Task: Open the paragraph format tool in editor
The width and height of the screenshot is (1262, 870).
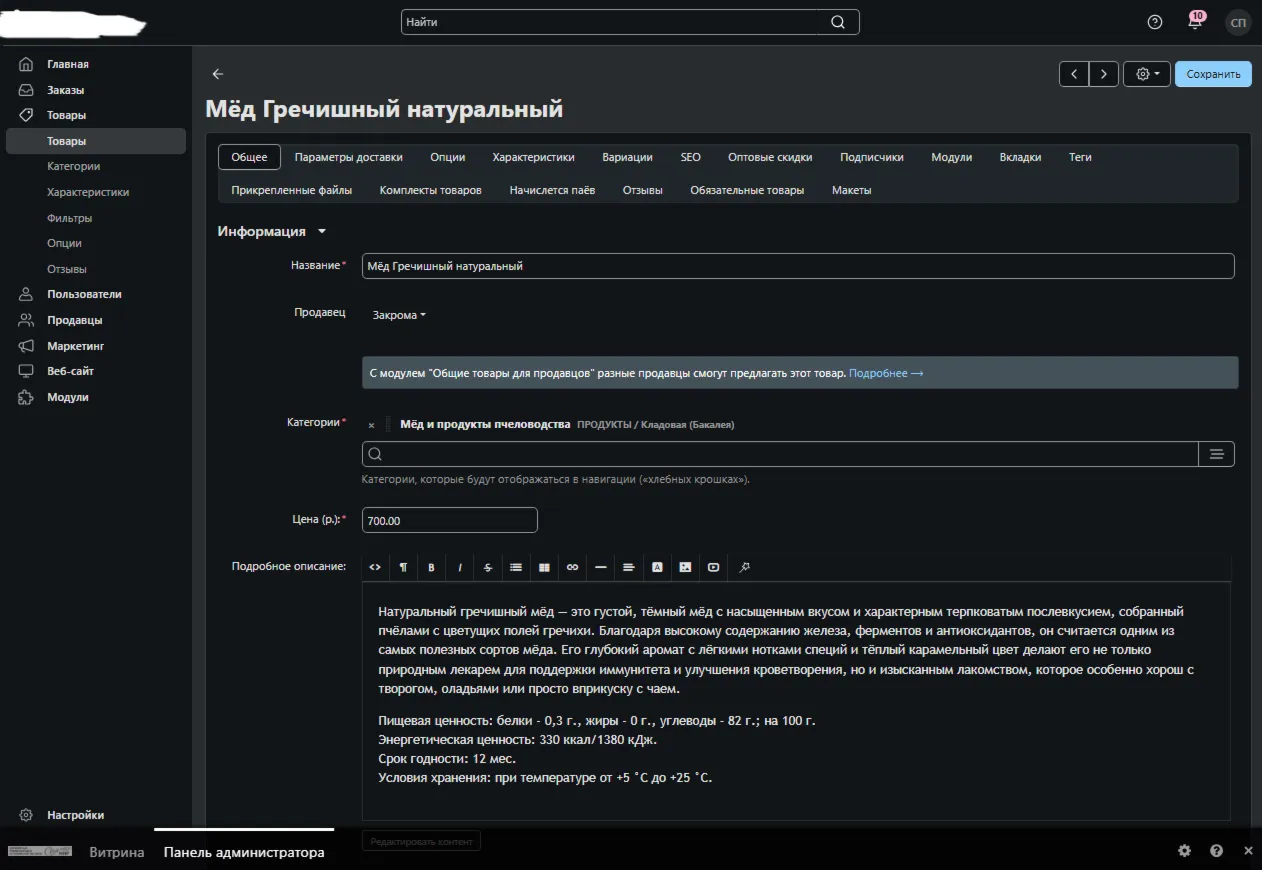Action: [403, 567]
